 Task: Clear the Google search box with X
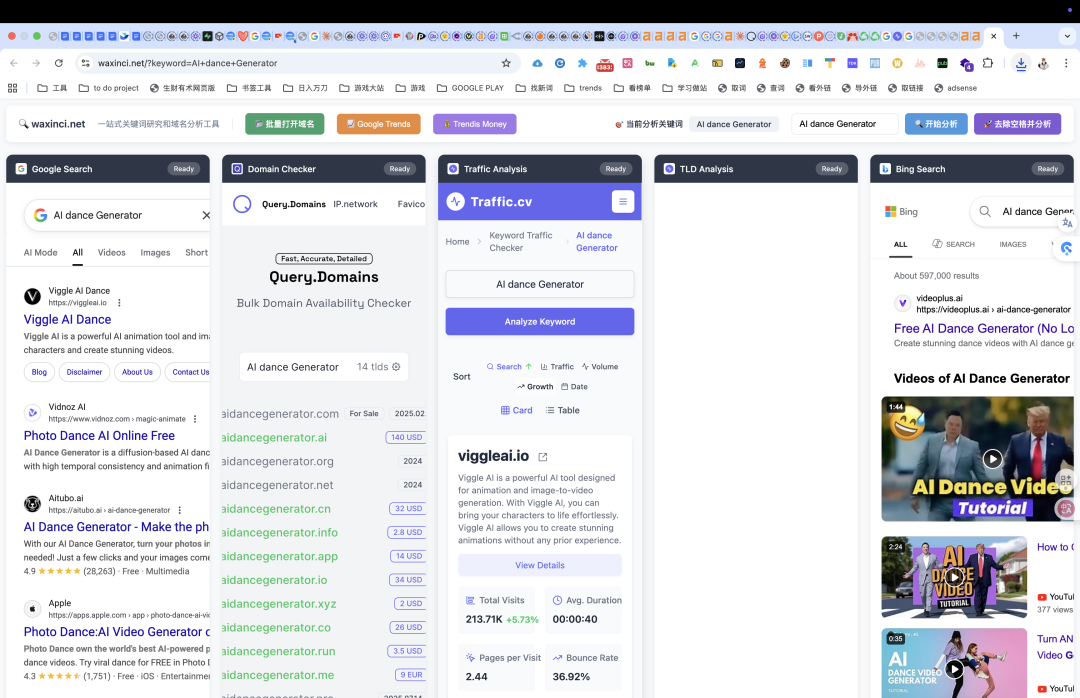[x=206, y=215]
